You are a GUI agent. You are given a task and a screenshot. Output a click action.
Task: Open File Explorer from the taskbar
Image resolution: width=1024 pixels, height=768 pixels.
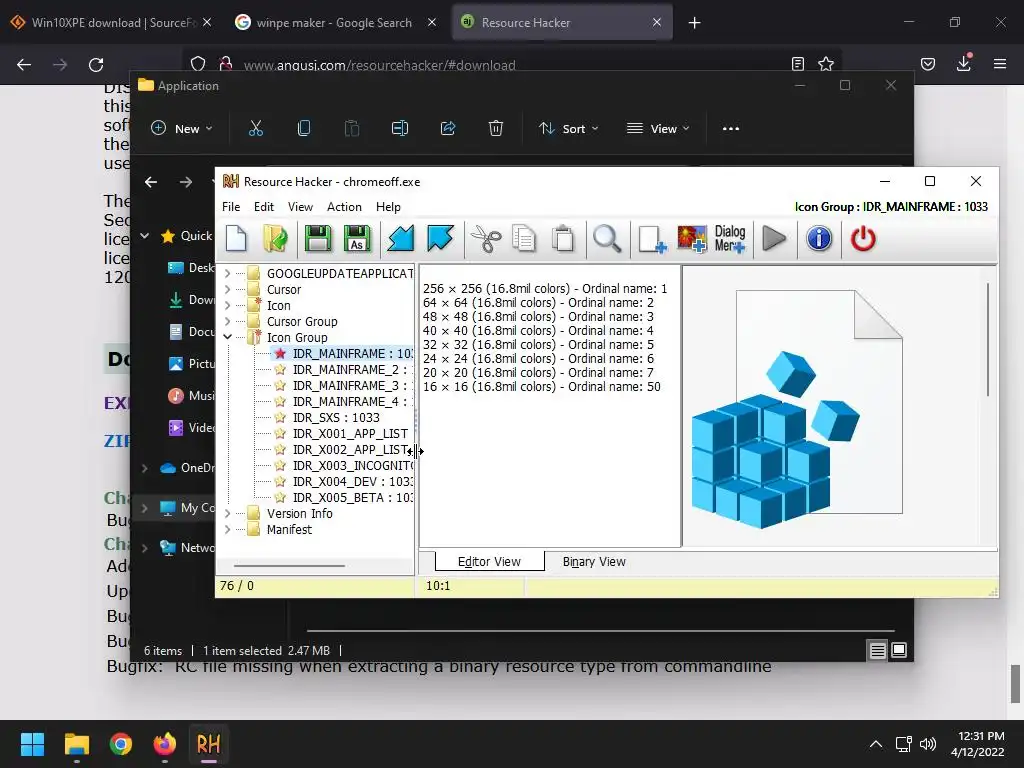coord(76,744)
